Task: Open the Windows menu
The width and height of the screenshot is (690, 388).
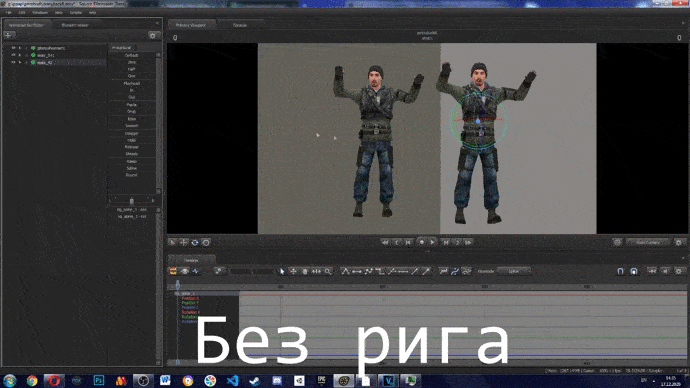Action: (x=40, y=13)
